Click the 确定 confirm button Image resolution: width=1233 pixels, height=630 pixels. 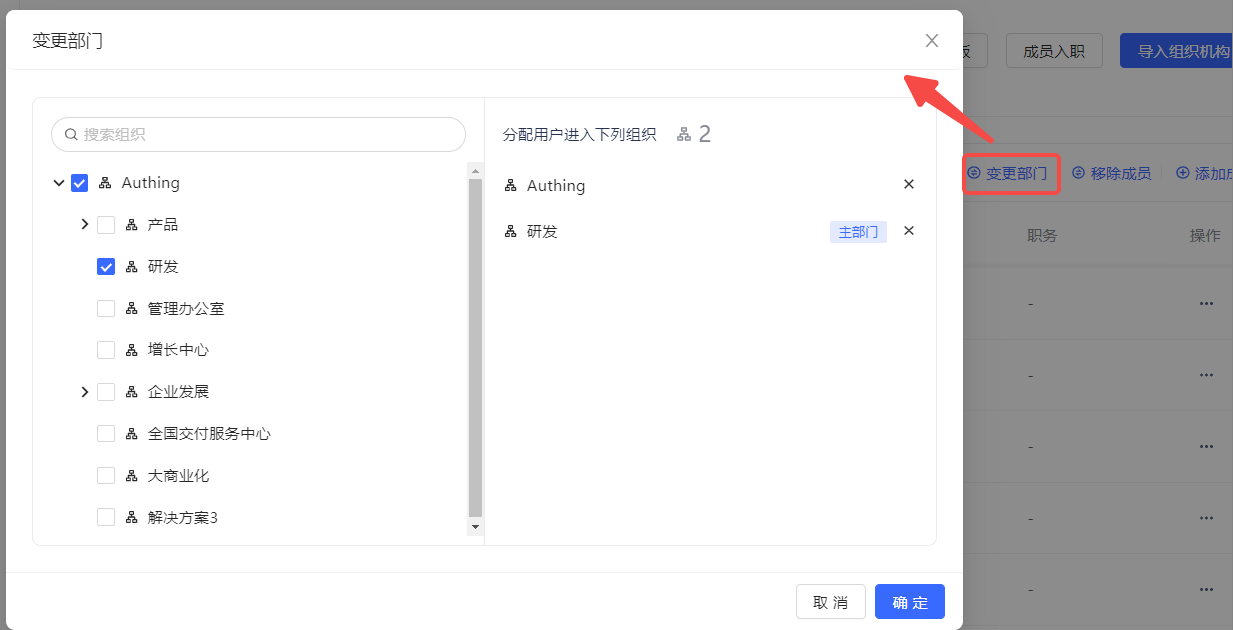coord(909,602)
